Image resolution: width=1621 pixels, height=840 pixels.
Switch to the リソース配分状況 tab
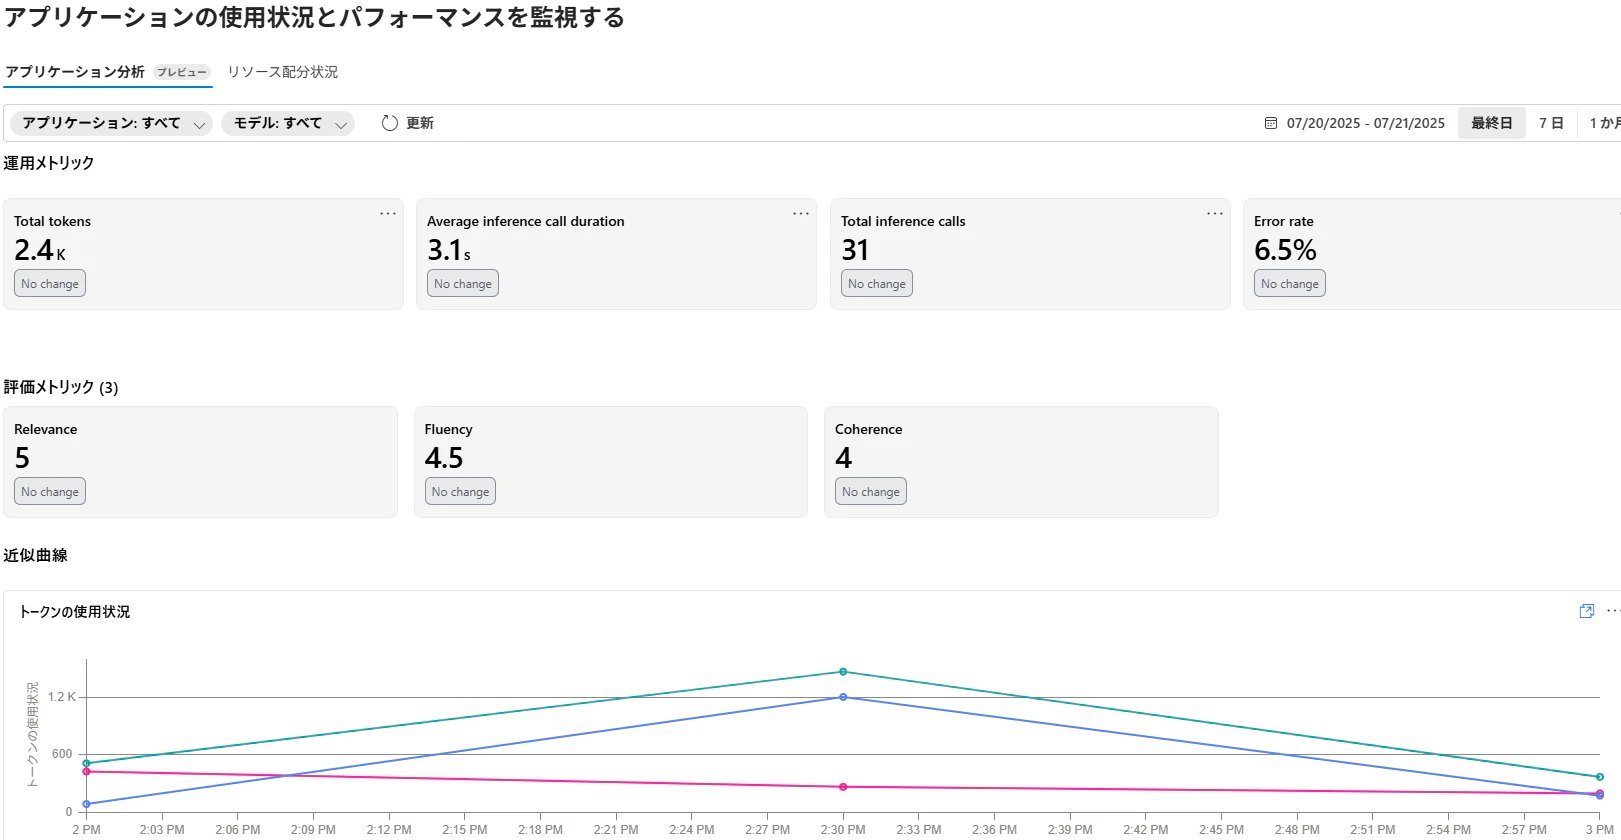click(283, 72)
